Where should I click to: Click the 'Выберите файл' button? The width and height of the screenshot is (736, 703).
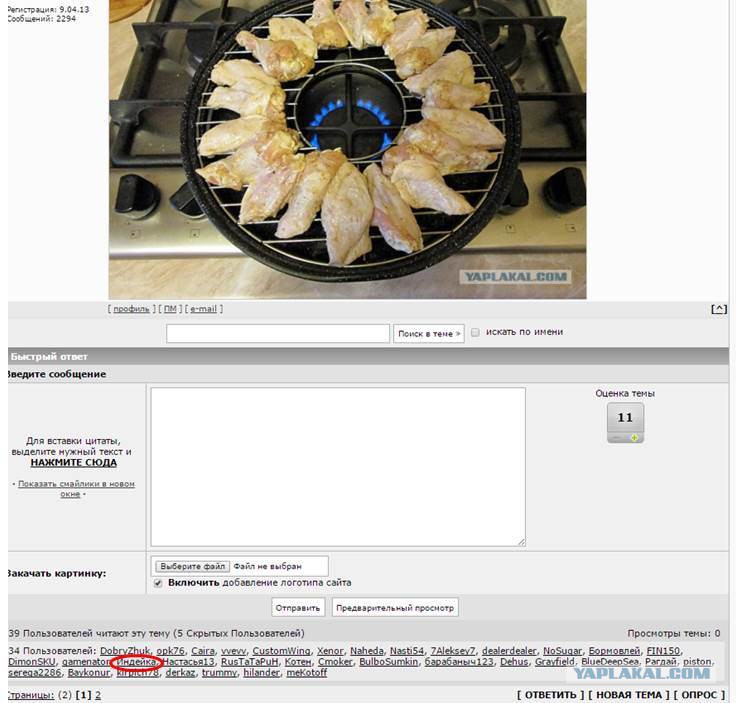click(192, 566)
